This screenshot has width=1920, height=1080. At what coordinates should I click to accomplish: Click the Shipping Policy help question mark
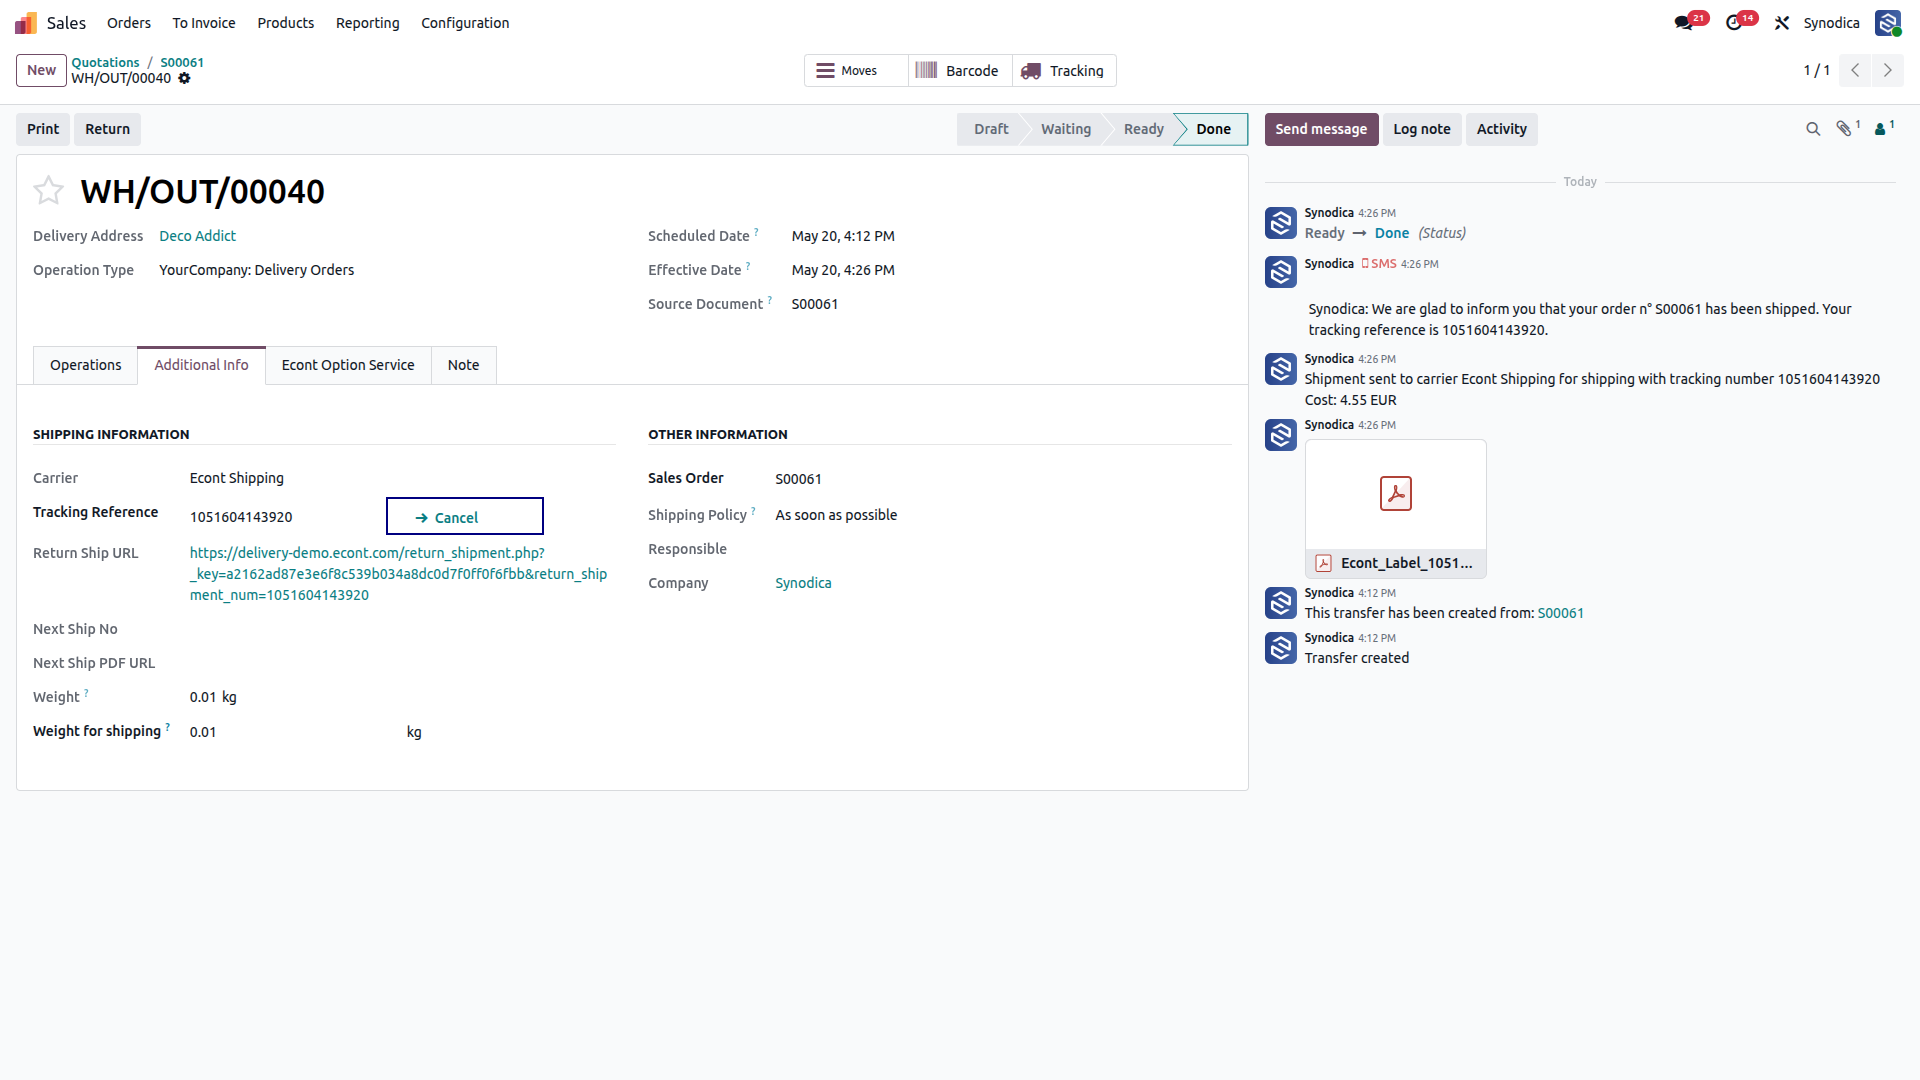753,511
